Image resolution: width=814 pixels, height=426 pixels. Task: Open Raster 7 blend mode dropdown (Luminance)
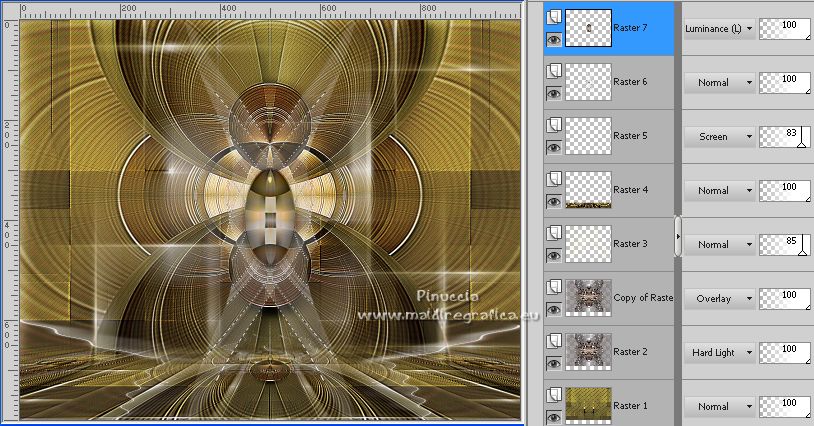pyautogui.click(x=719, y=29)
